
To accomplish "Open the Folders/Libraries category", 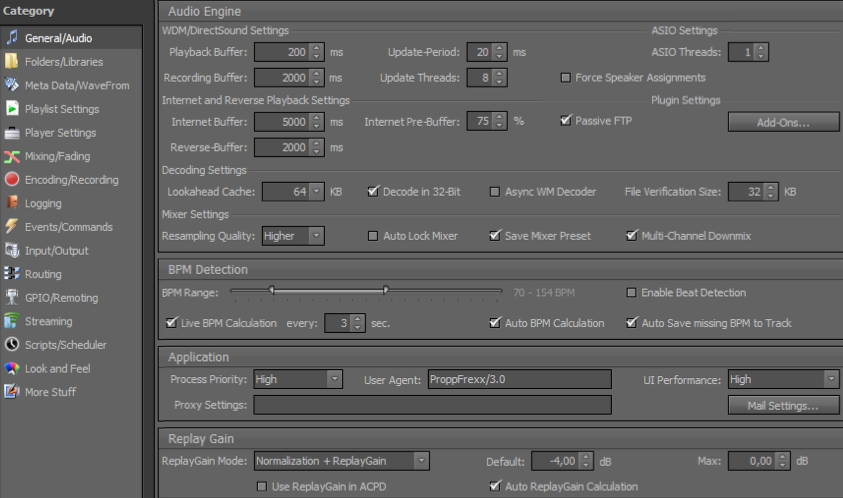I will coord(72,61).
